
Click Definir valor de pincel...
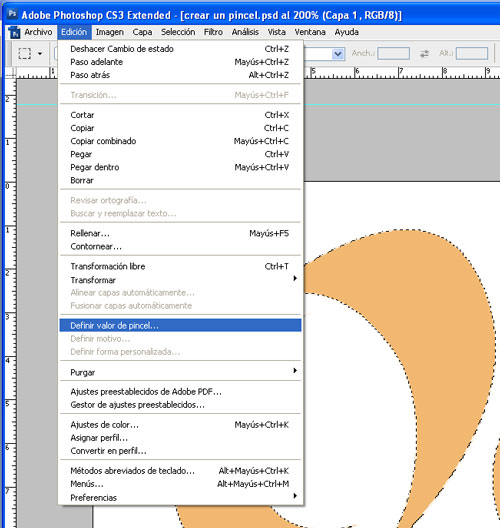180,326
